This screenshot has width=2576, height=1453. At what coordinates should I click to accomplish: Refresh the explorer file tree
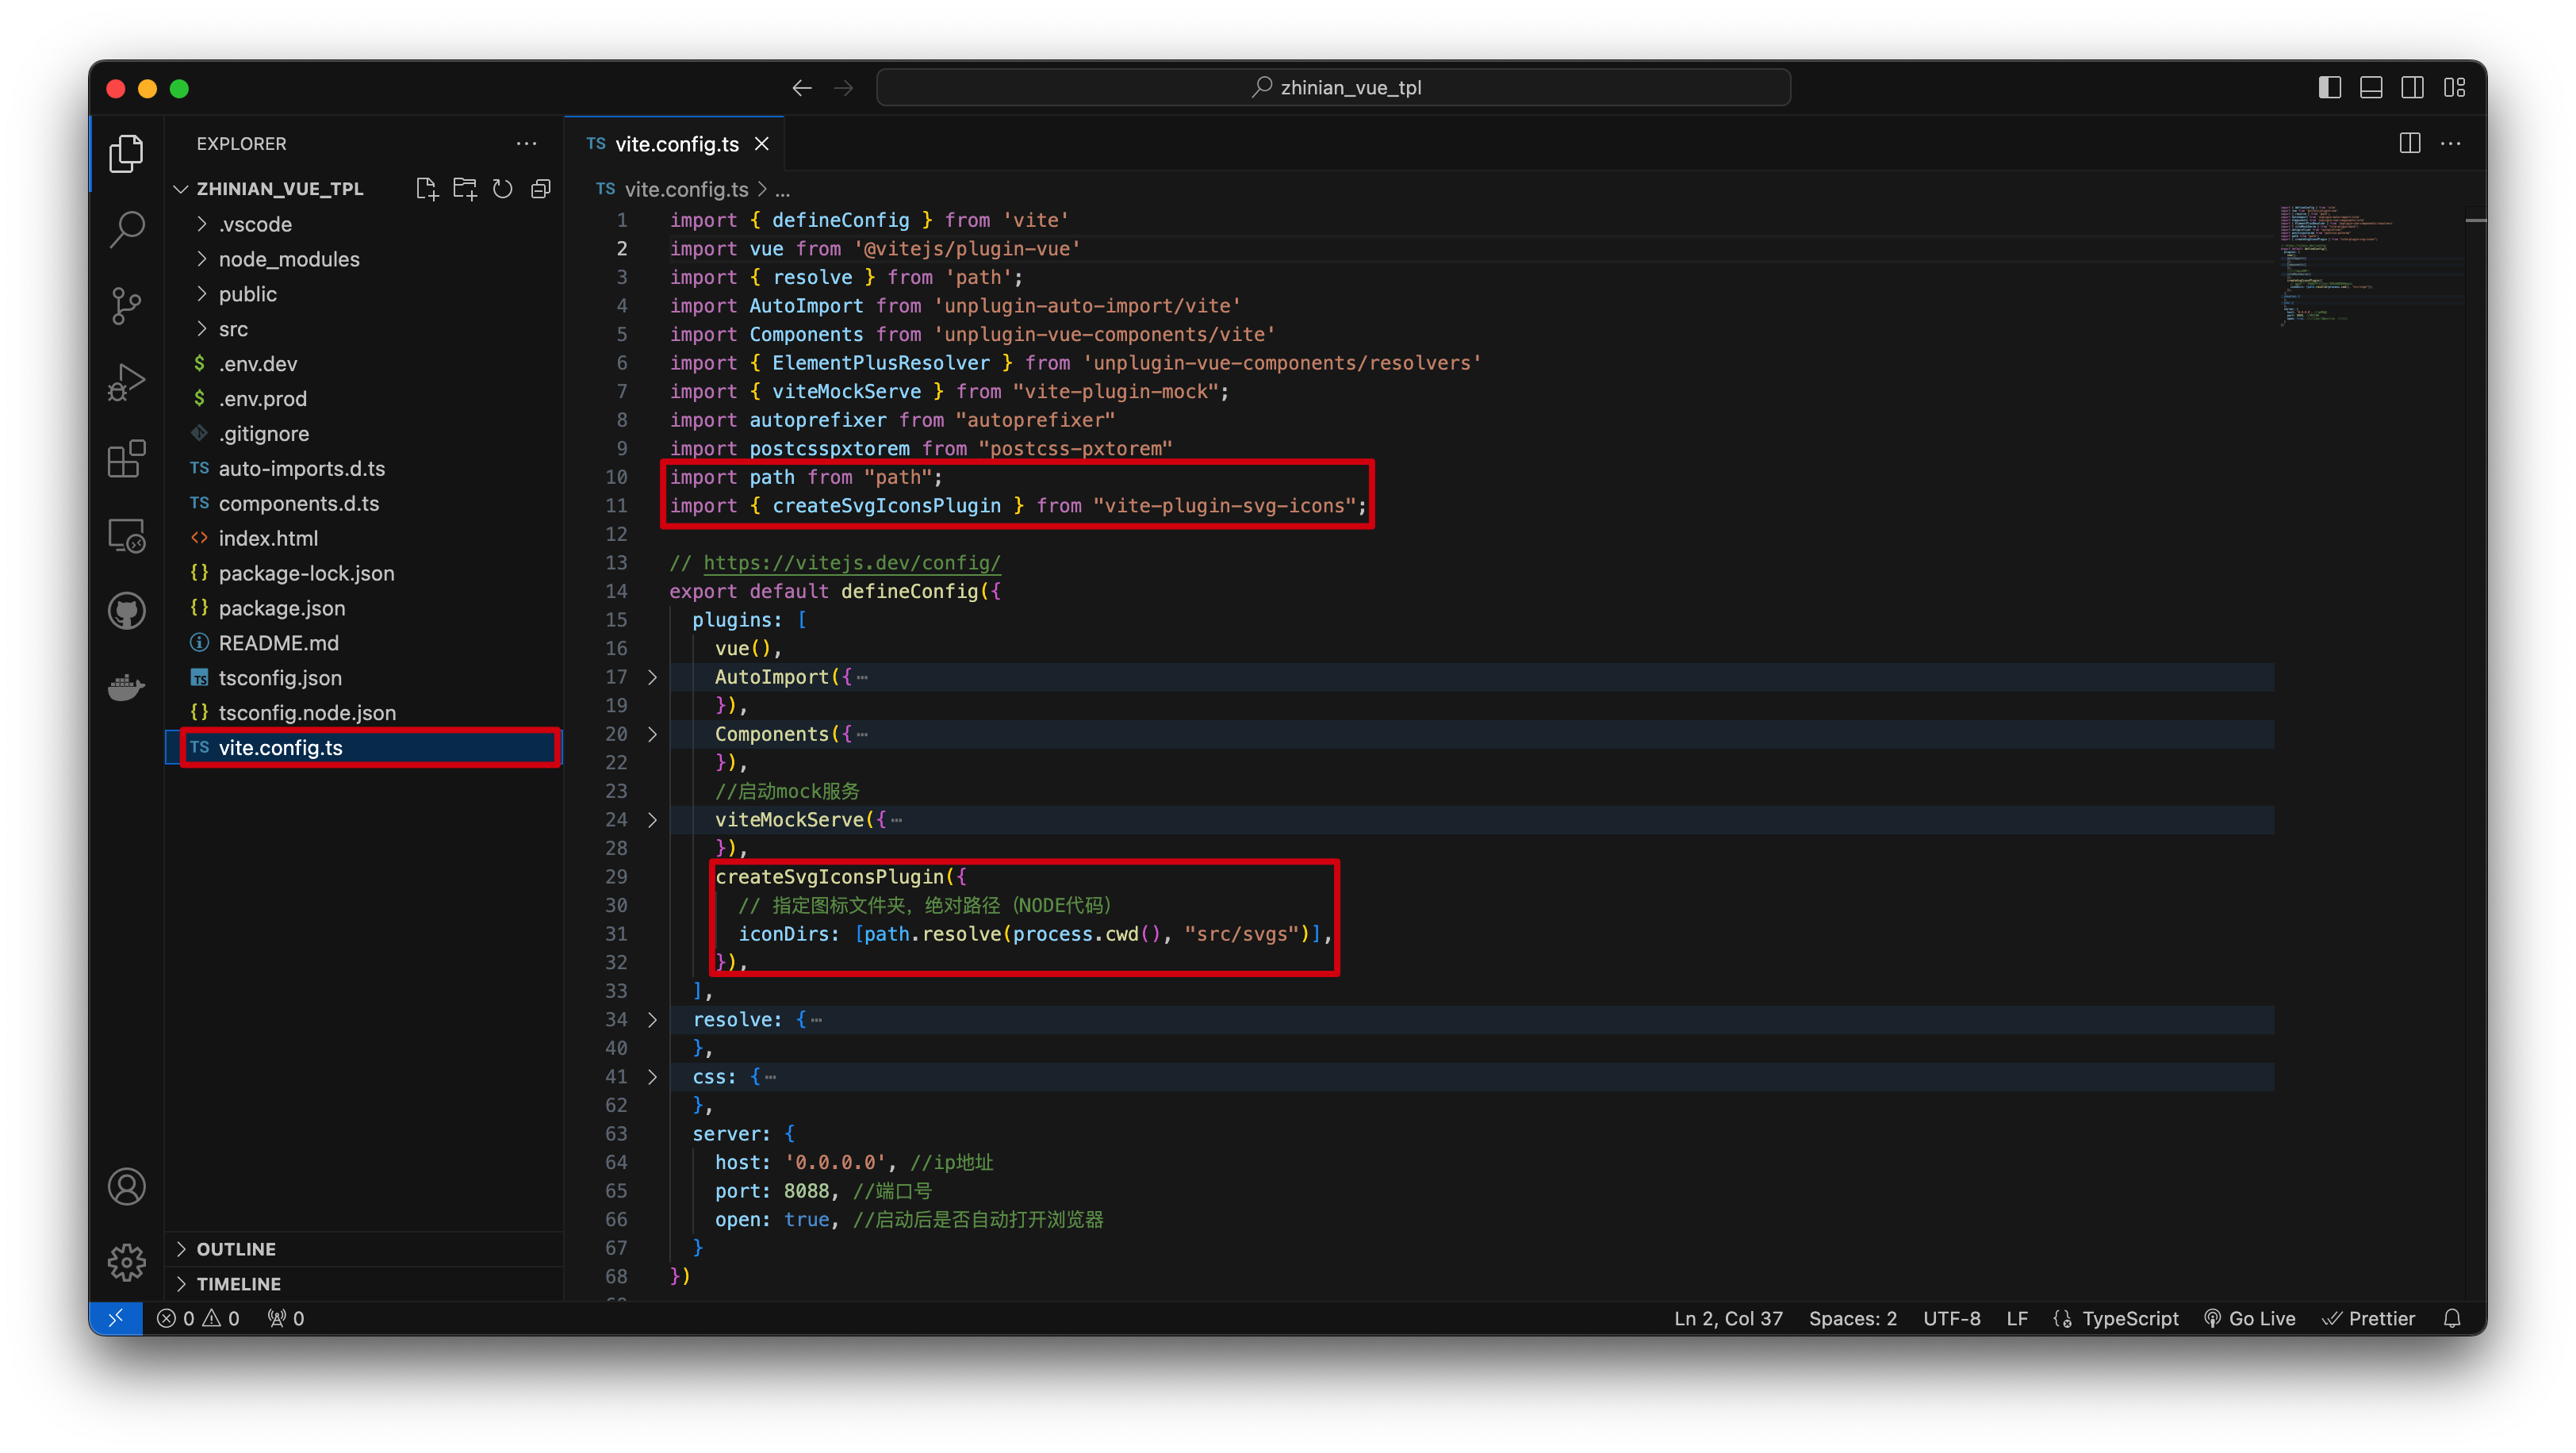pos(503,189)
